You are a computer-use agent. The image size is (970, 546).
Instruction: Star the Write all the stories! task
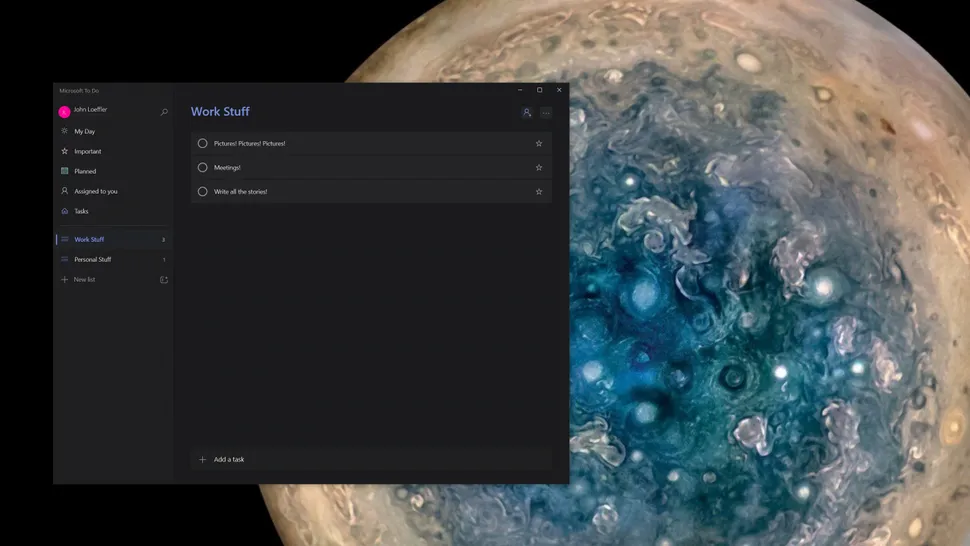(x=539, y=192)
